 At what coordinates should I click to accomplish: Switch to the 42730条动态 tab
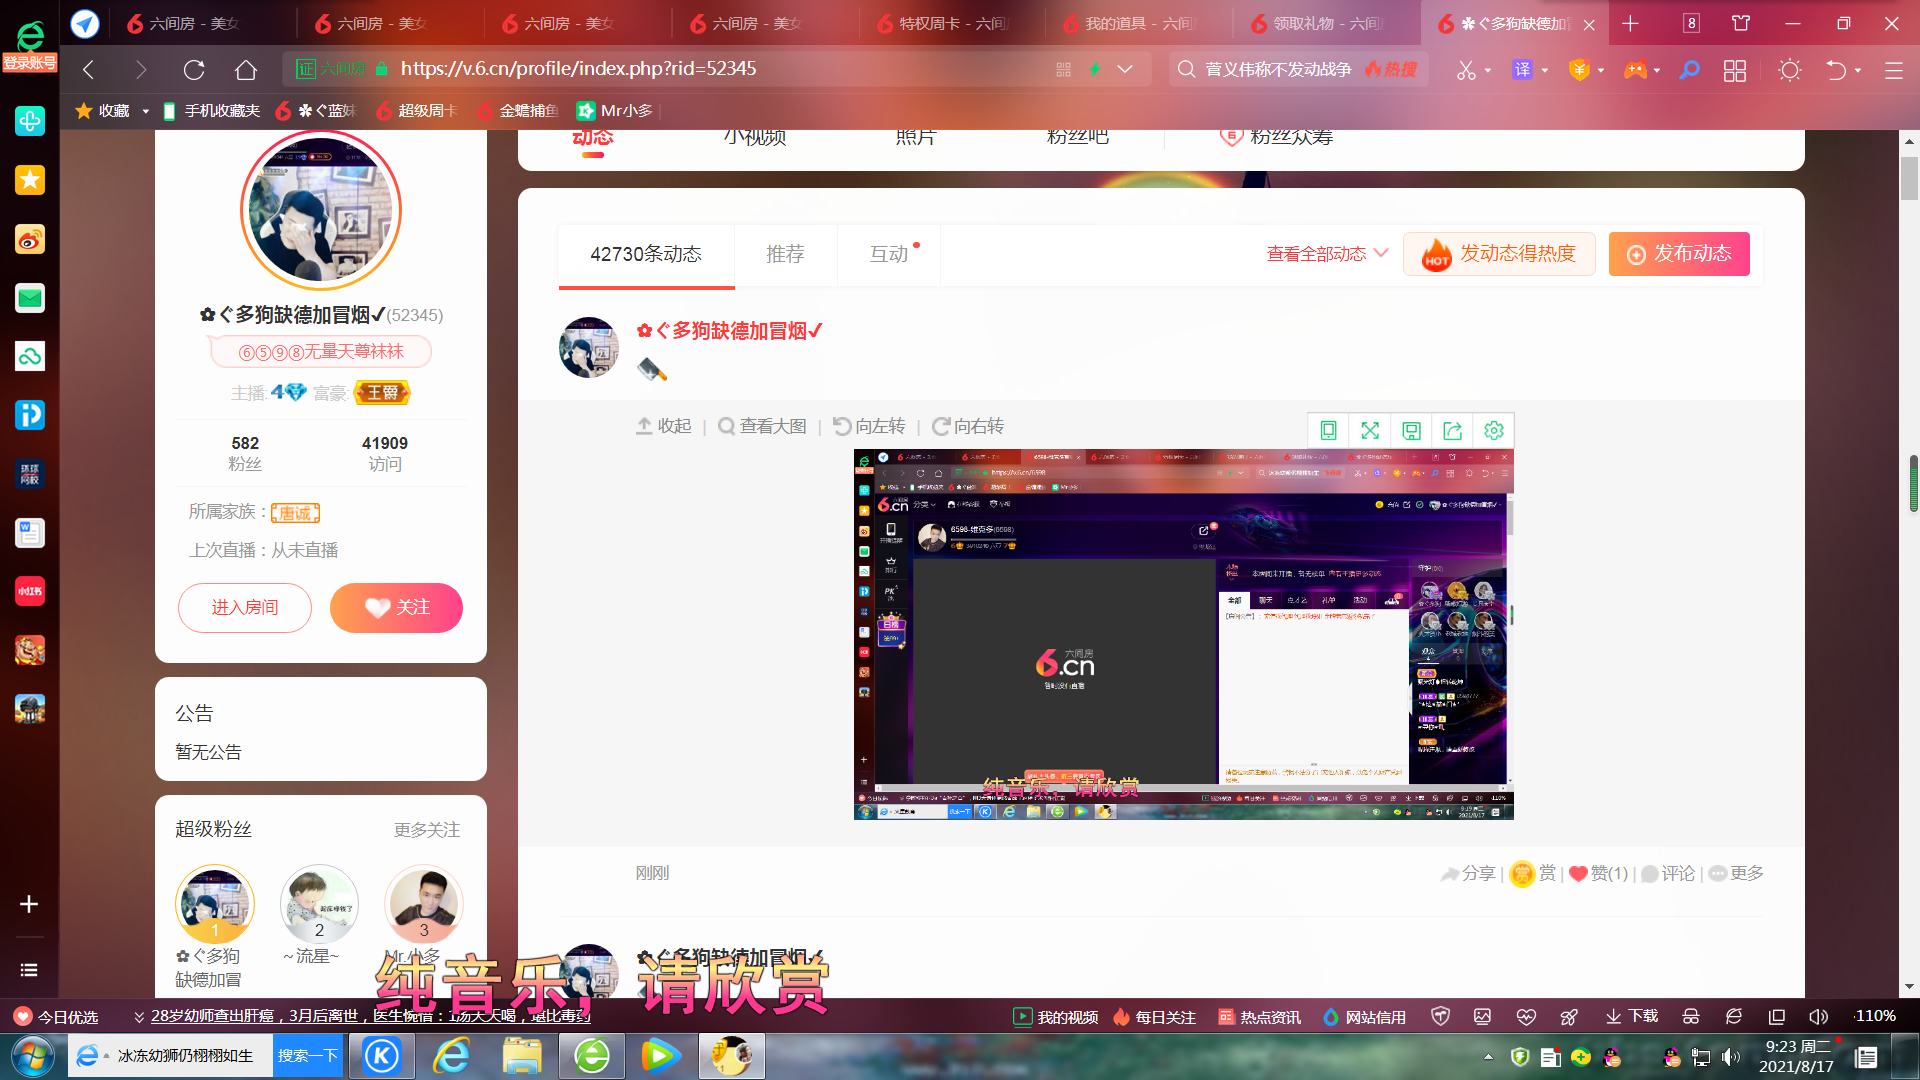[646, 255]
